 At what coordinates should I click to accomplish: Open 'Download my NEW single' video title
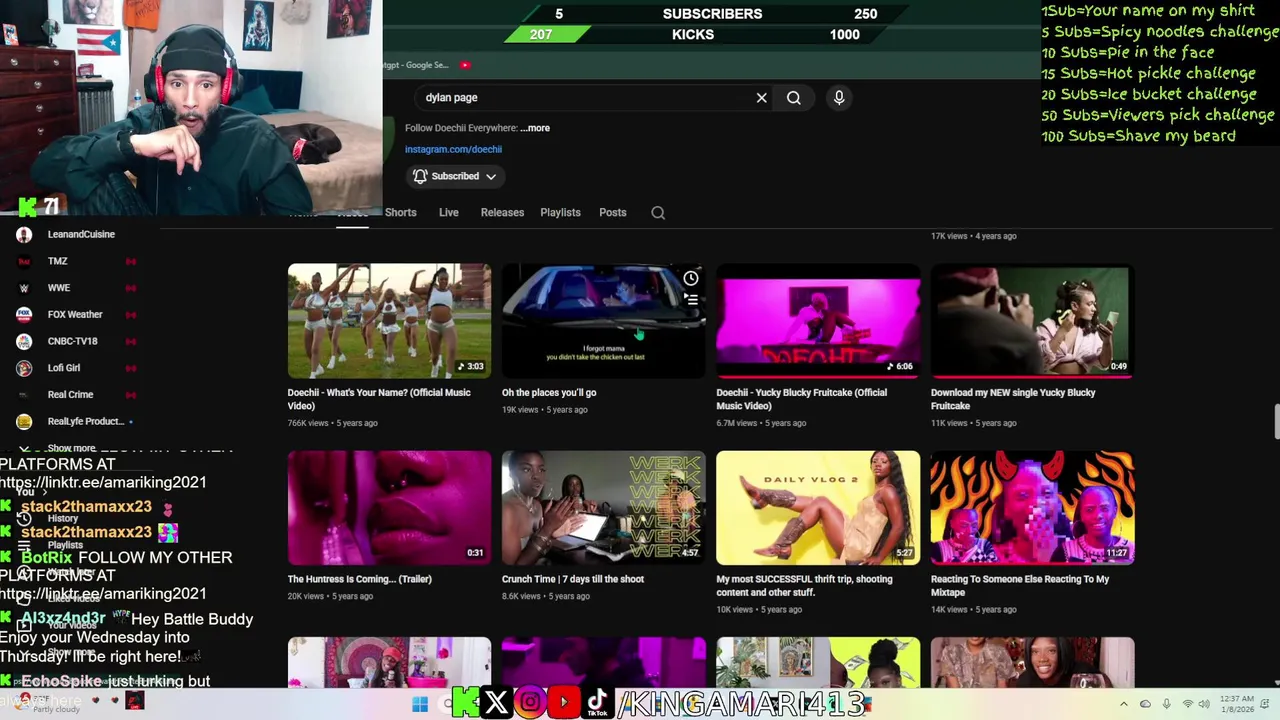point(1013,399)
